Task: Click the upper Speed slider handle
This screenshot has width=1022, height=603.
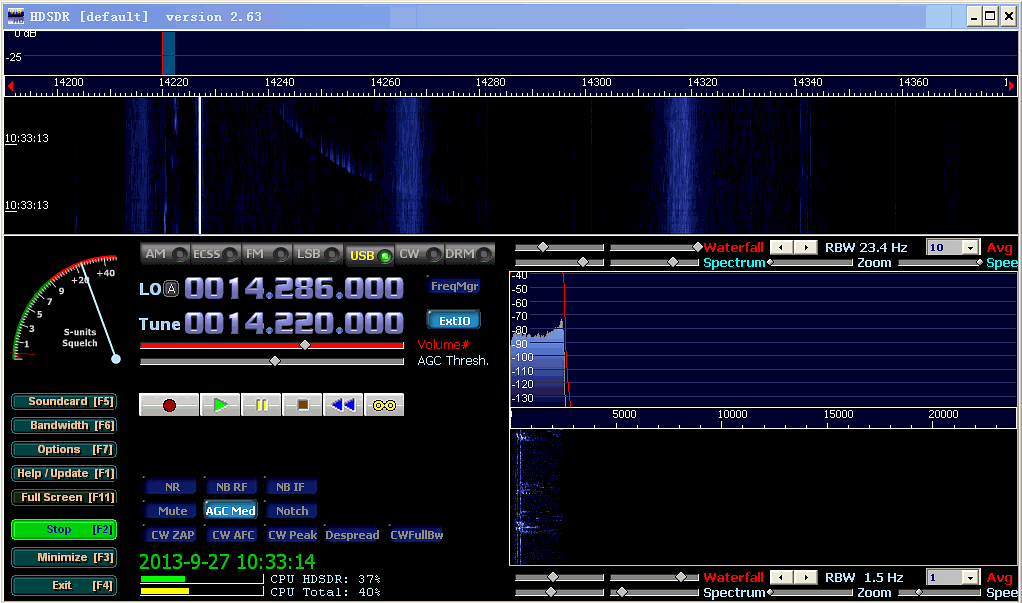Action: click(979, 262)
